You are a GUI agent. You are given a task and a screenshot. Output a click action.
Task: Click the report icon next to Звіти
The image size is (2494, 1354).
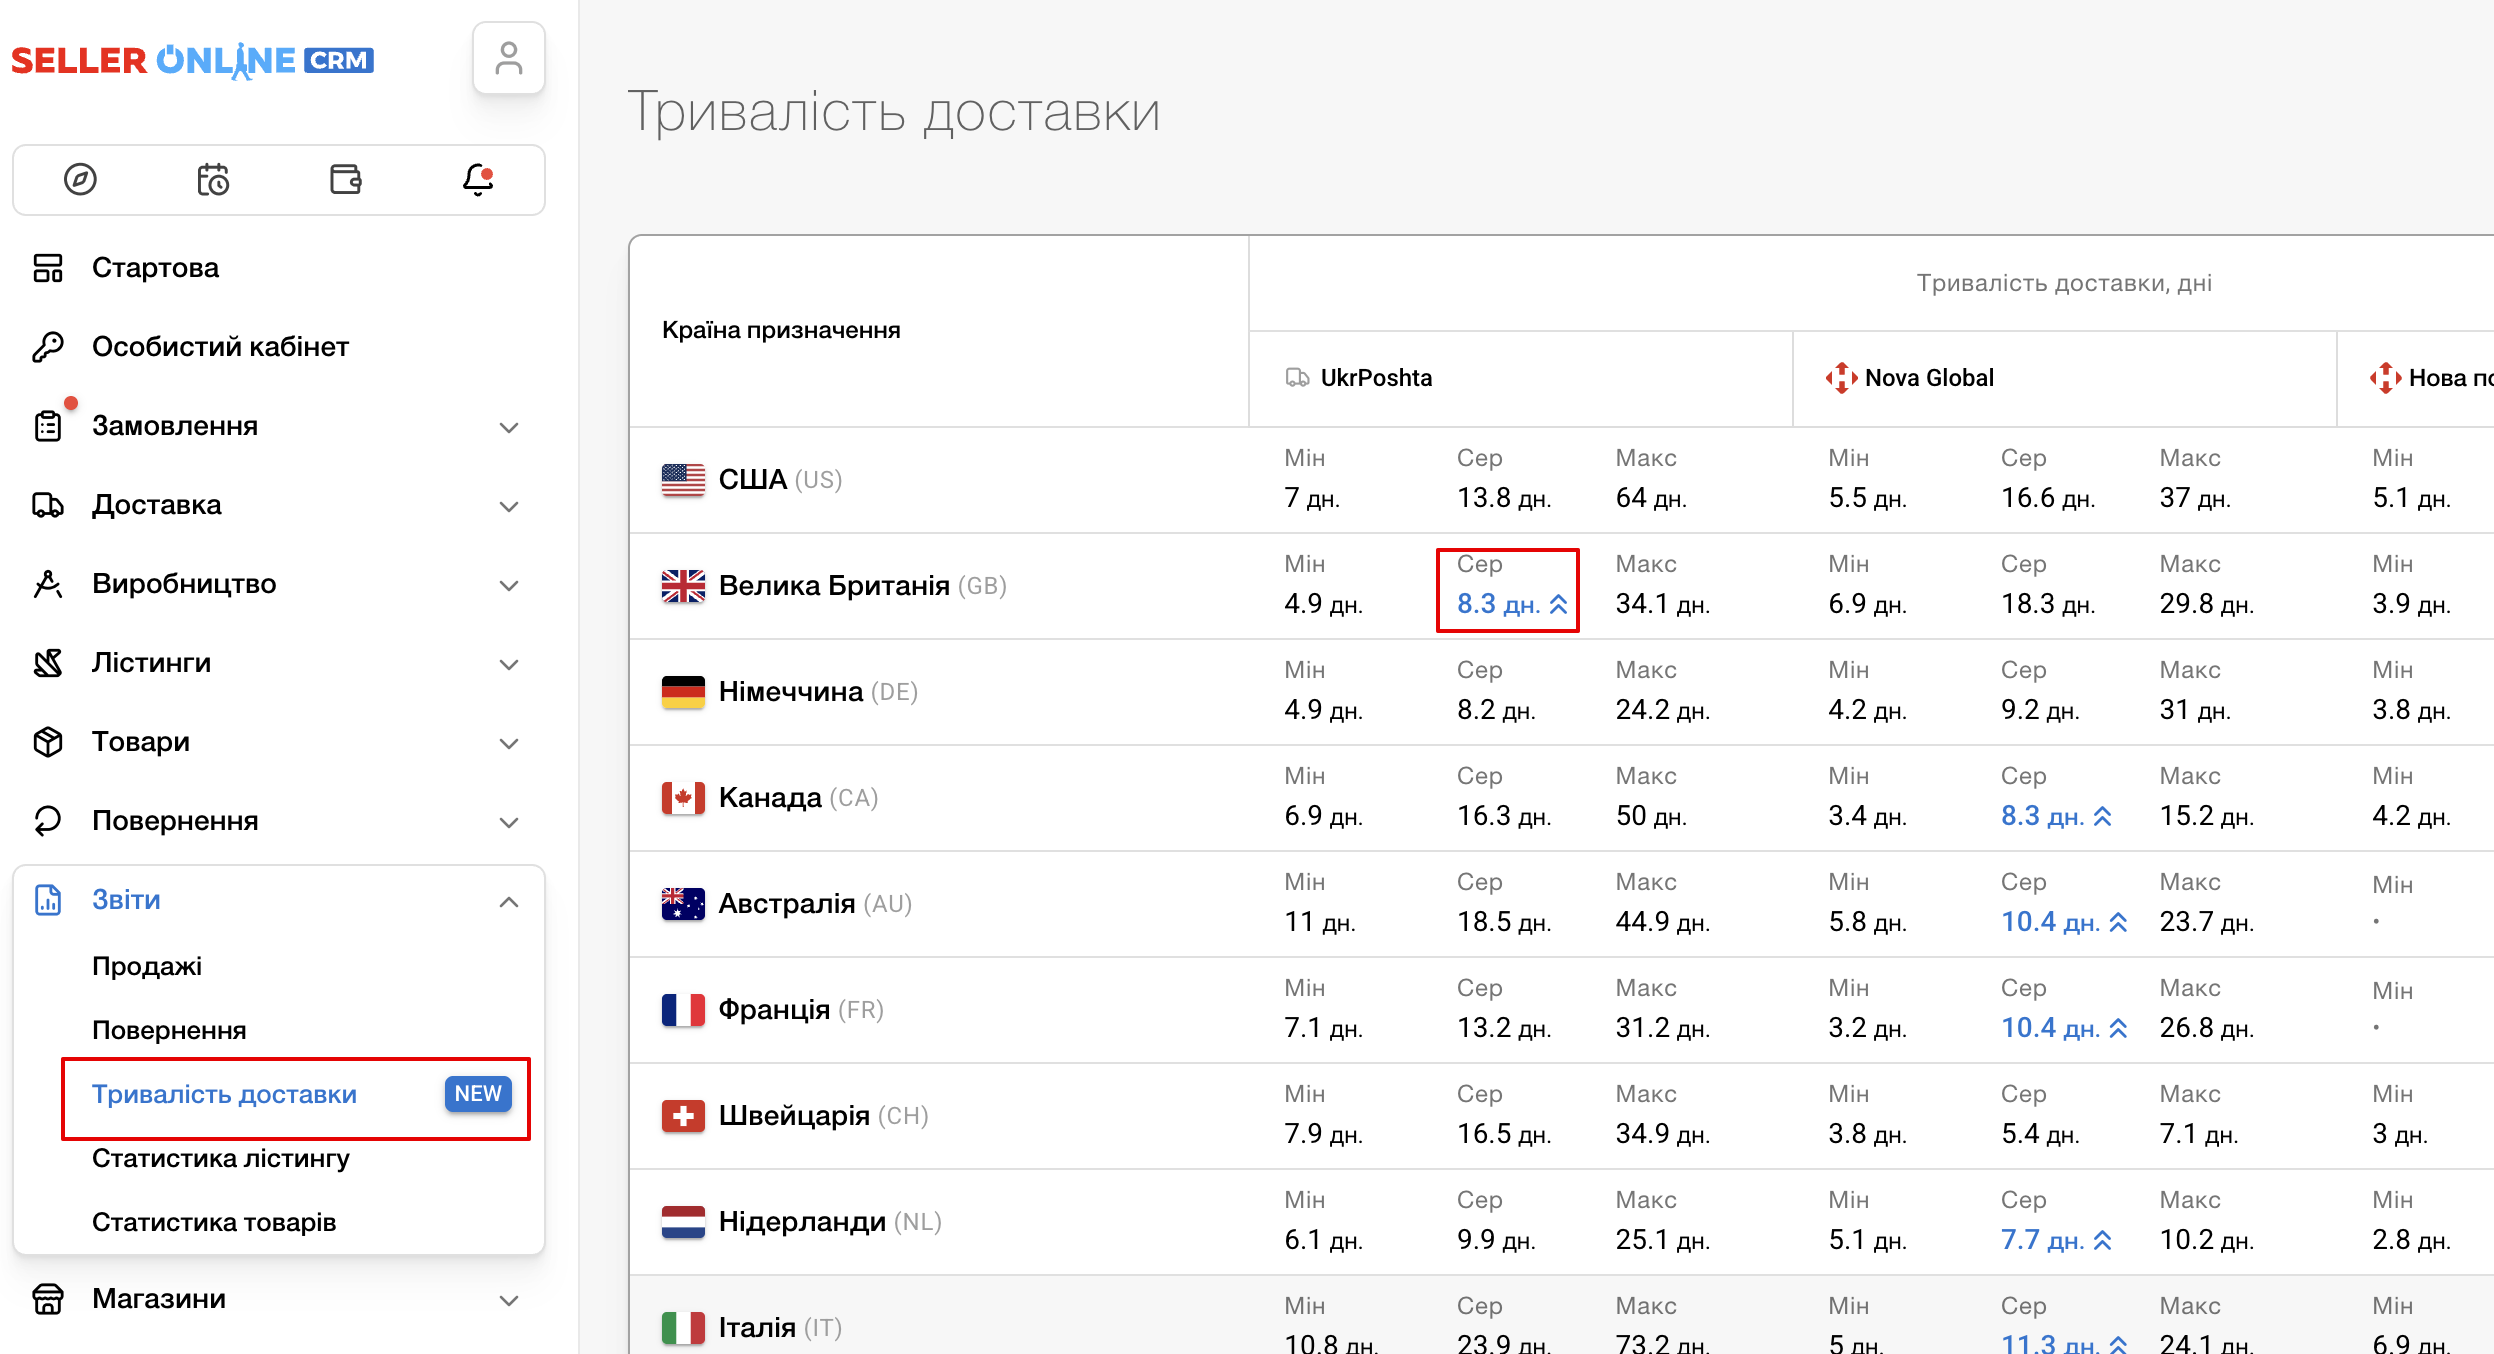pyautogui.click(x=47, y=899)
